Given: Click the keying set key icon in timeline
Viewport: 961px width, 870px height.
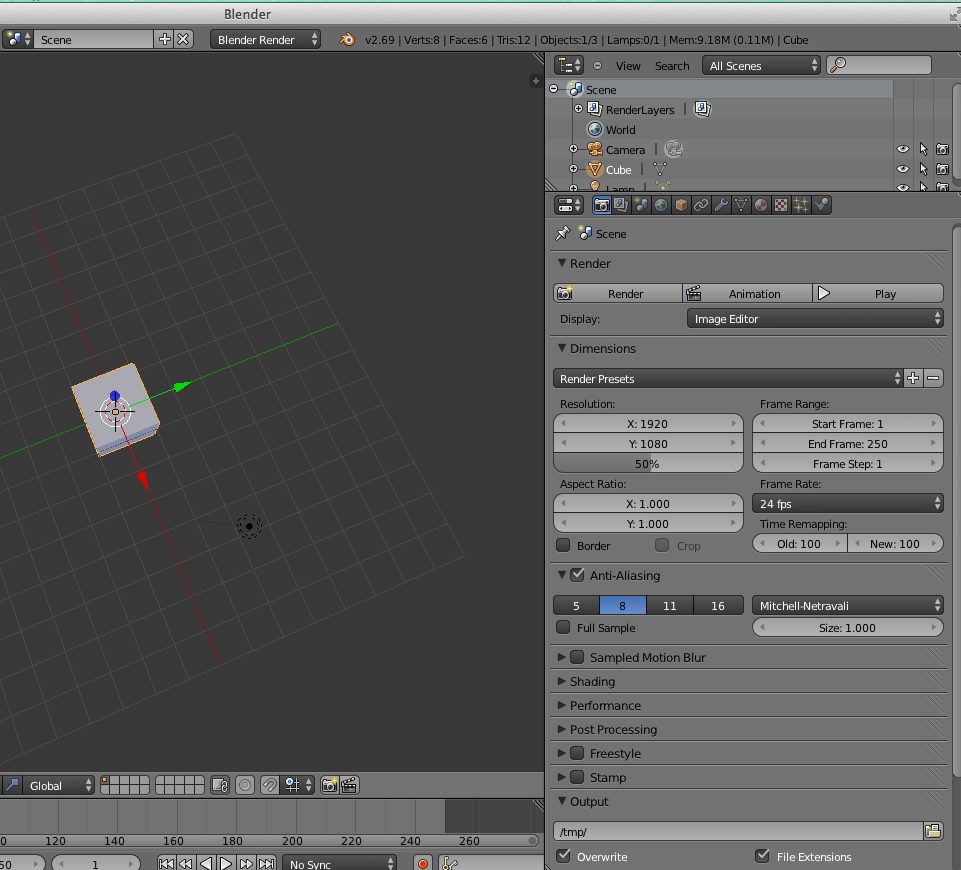Looking at the screenshot, I should click(x=449, y=863).
